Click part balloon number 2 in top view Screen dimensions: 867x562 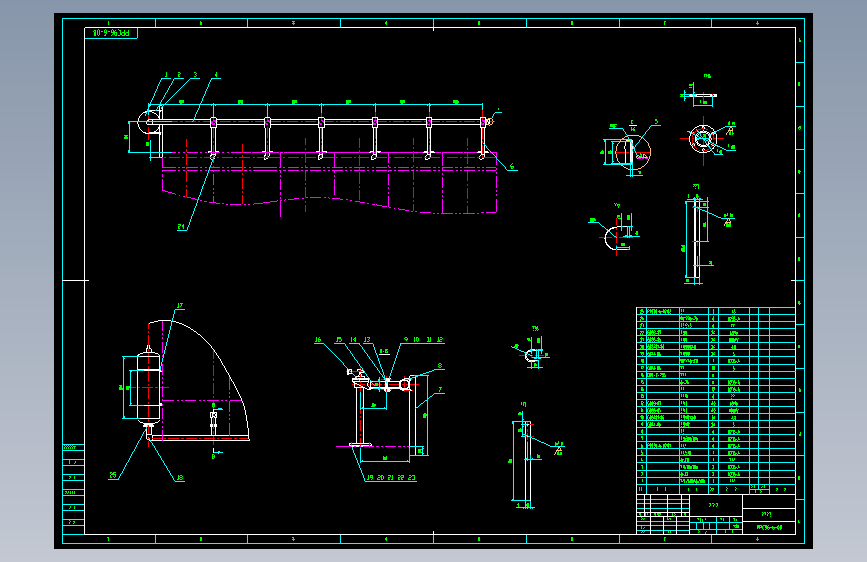tap(179, 75)
